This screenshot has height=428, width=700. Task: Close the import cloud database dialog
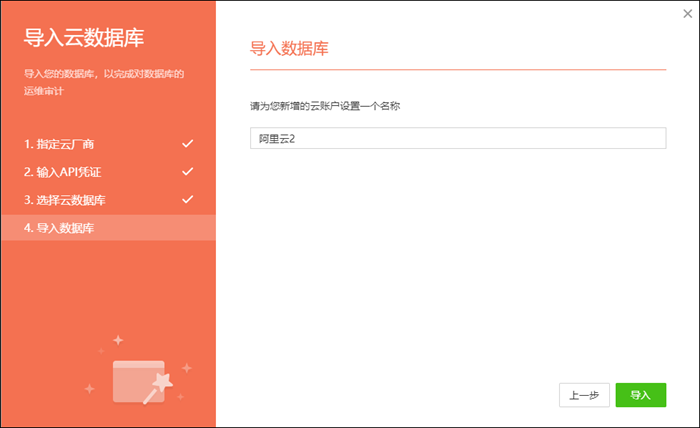[x=685, y=13]
